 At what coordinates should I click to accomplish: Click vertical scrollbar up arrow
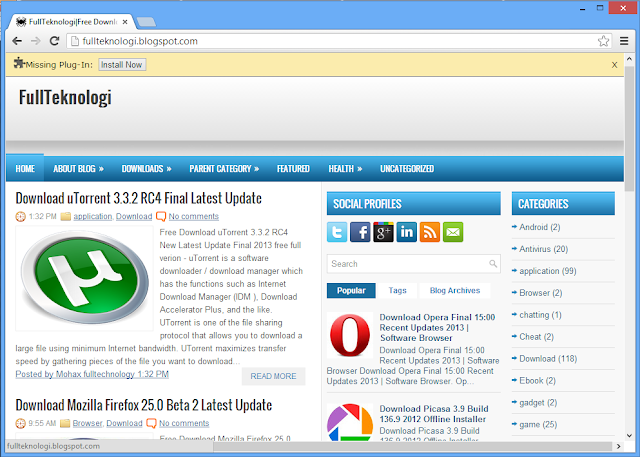coord(629,59)
